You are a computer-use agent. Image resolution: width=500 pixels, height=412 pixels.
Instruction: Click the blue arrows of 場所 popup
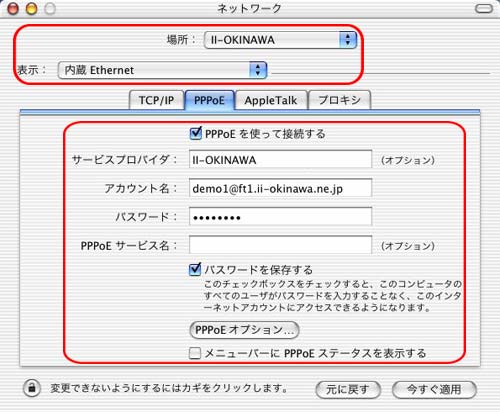tap(348, 40)
